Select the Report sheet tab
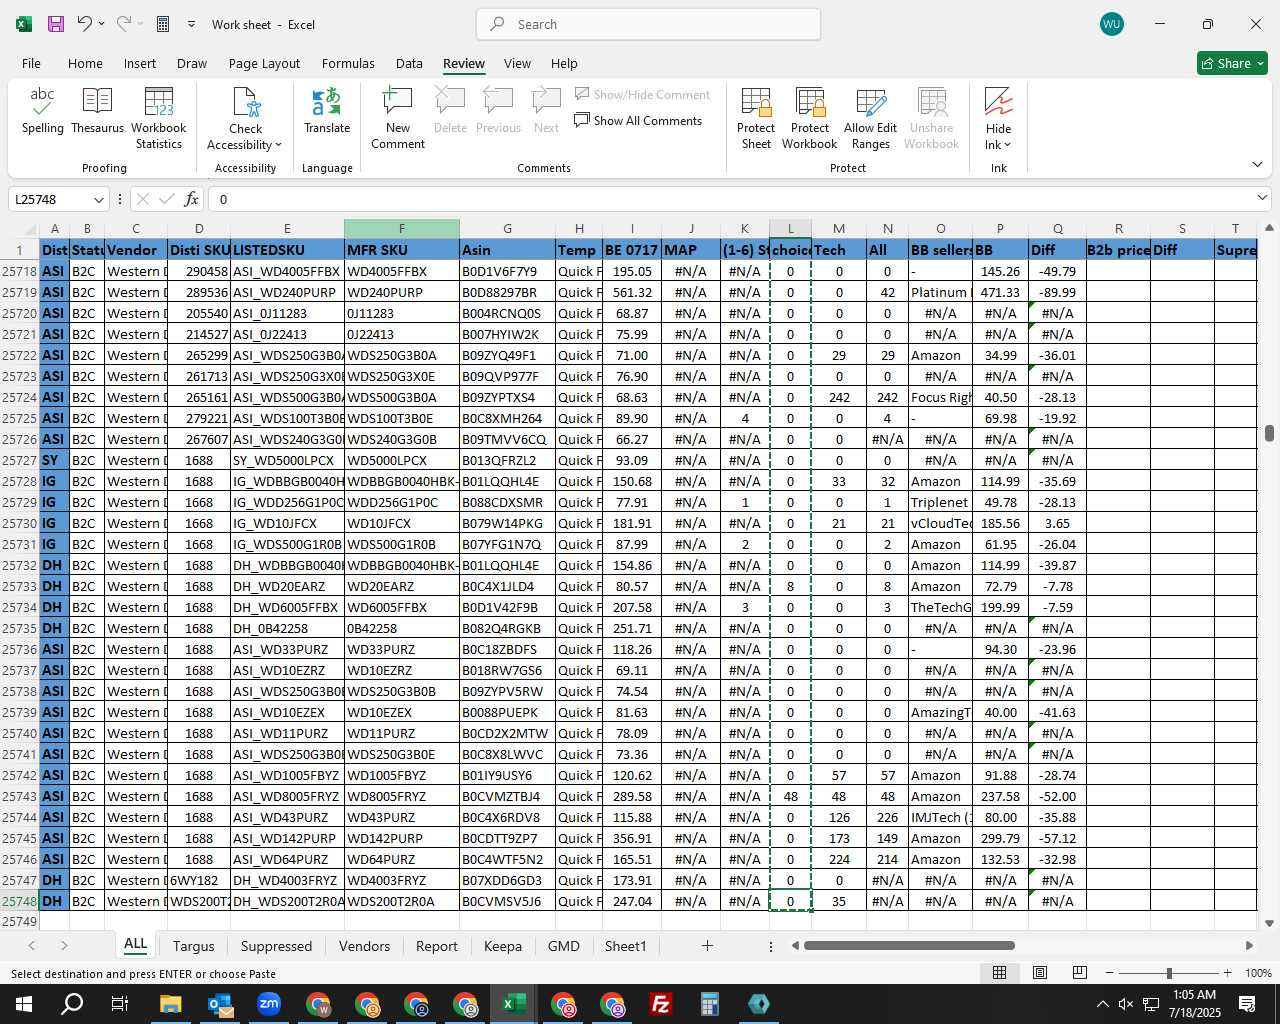 point(436,946)
